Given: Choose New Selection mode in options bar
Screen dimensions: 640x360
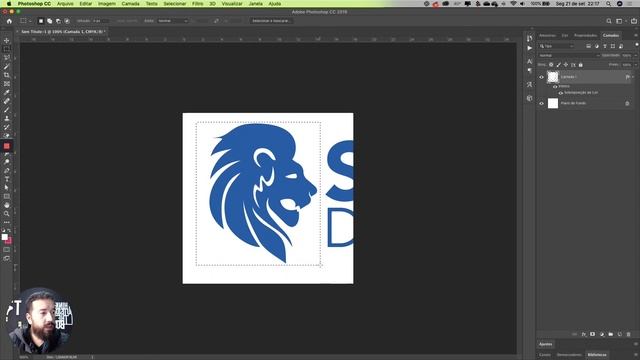Looking at the screenshot, I should coord(40,21).
